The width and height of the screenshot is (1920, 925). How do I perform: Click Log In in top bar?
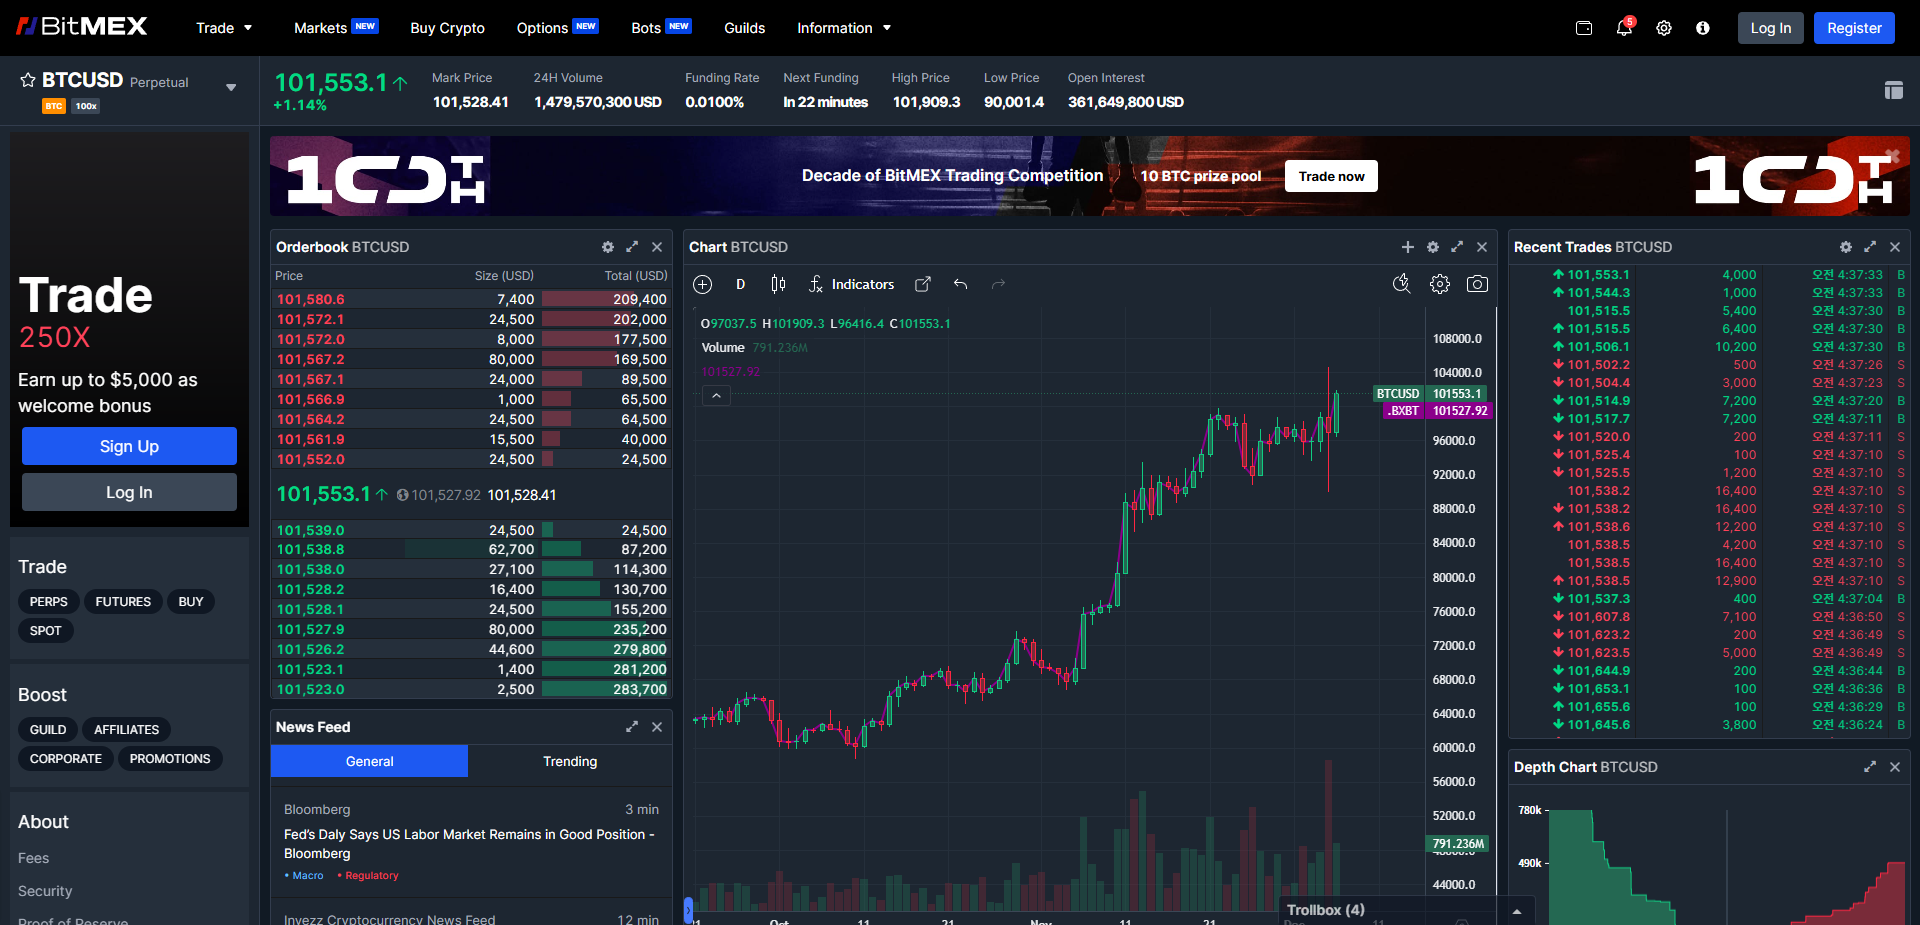[x=1771, y=28]
